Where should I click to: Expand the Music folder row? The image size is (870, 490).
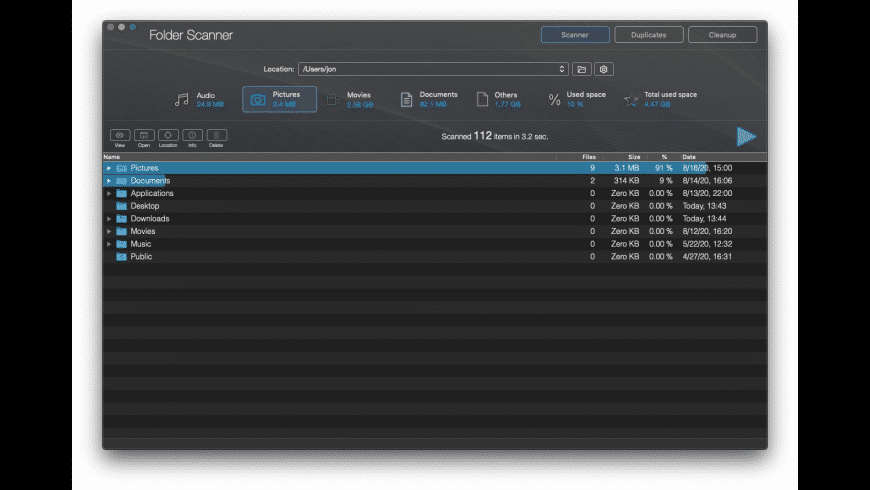click(x=109, y=244)
